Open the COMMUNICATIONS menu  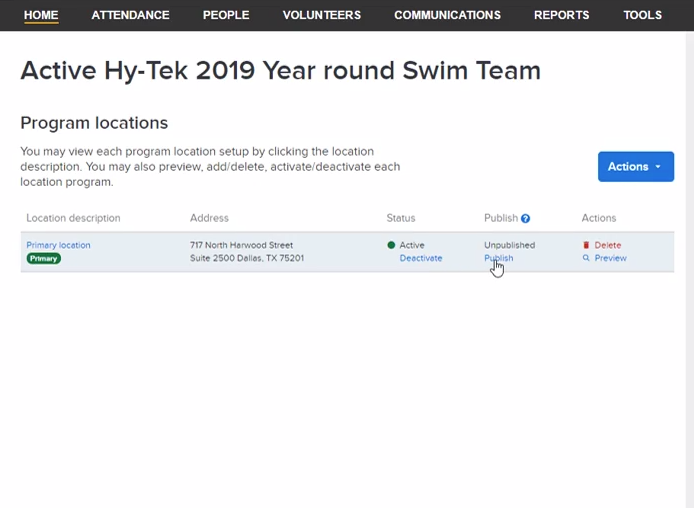tap(447, 15)
